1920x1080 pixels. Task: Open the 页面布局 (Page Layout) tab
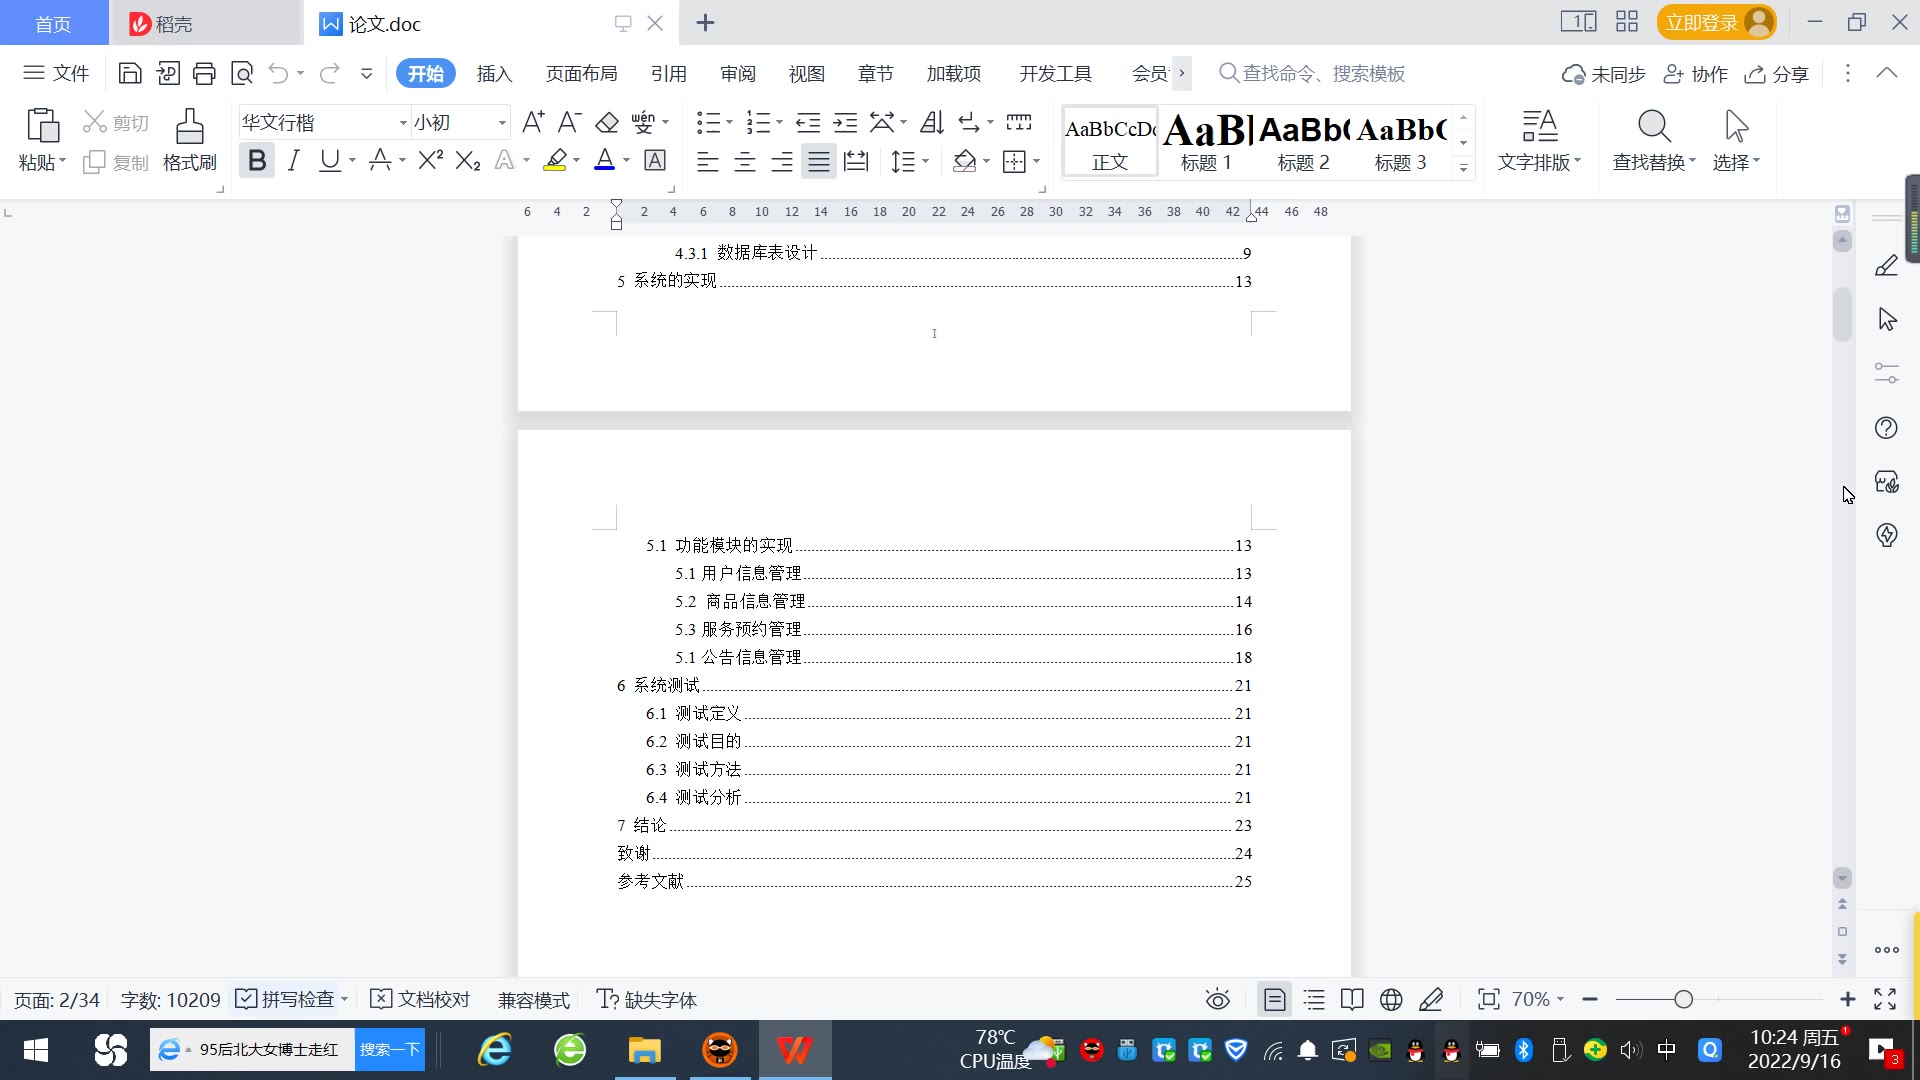click(x=581, y=73)
